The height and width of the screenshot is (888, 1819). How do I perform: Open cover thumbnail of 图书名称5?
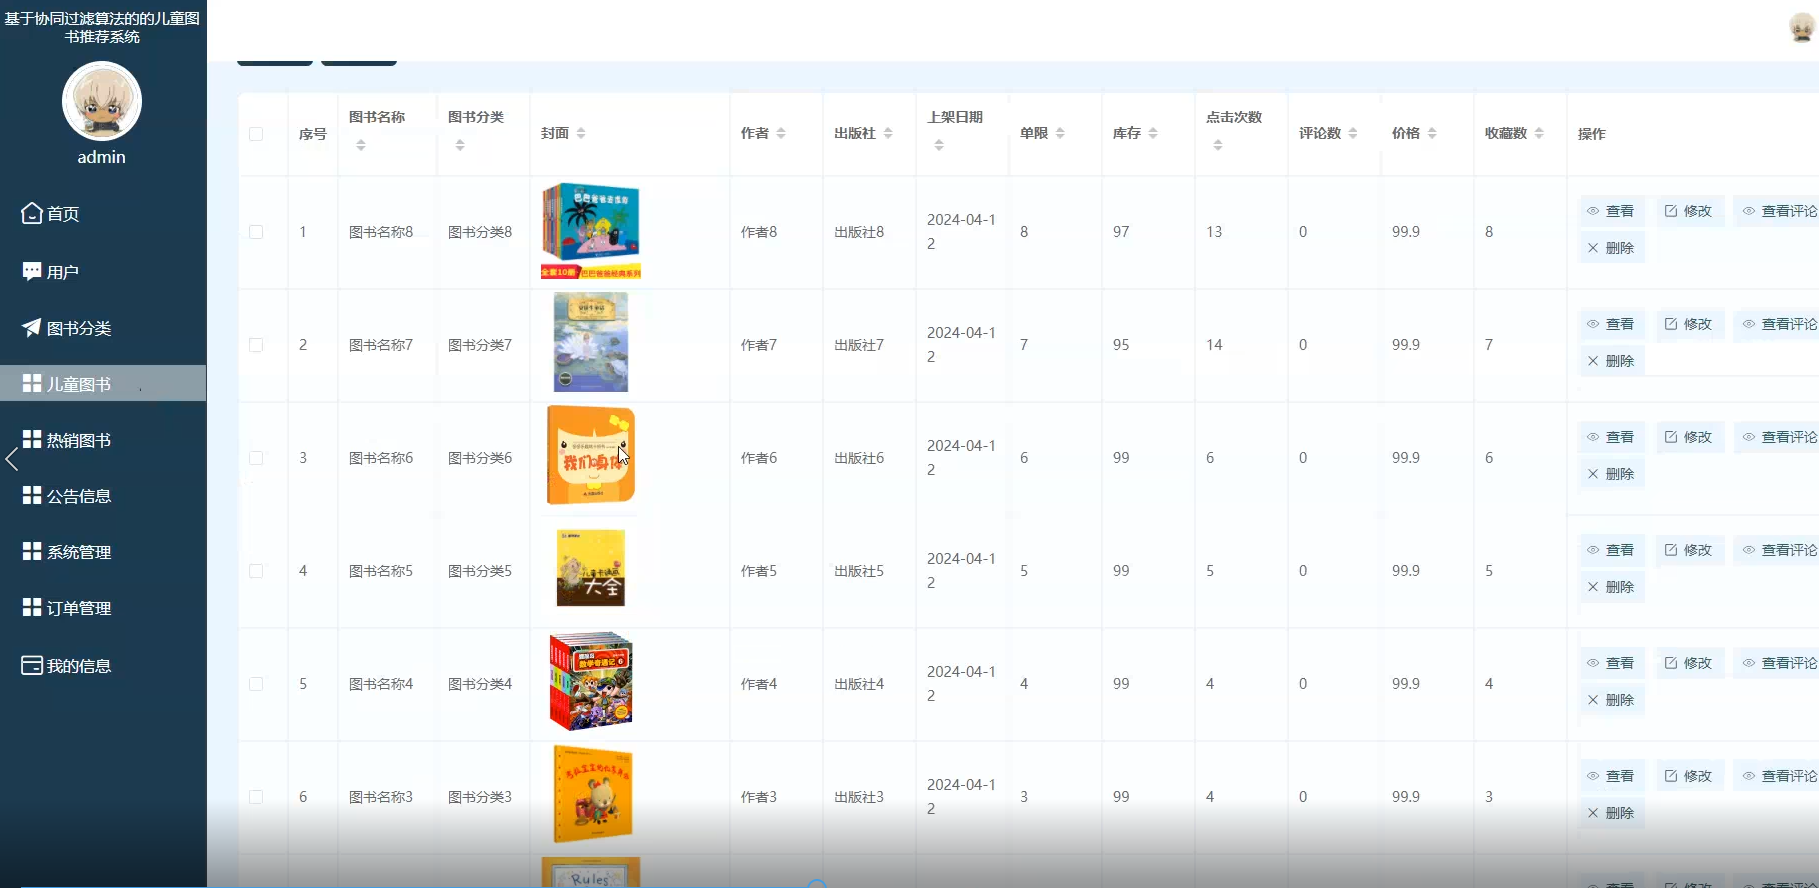click(591, 568)
